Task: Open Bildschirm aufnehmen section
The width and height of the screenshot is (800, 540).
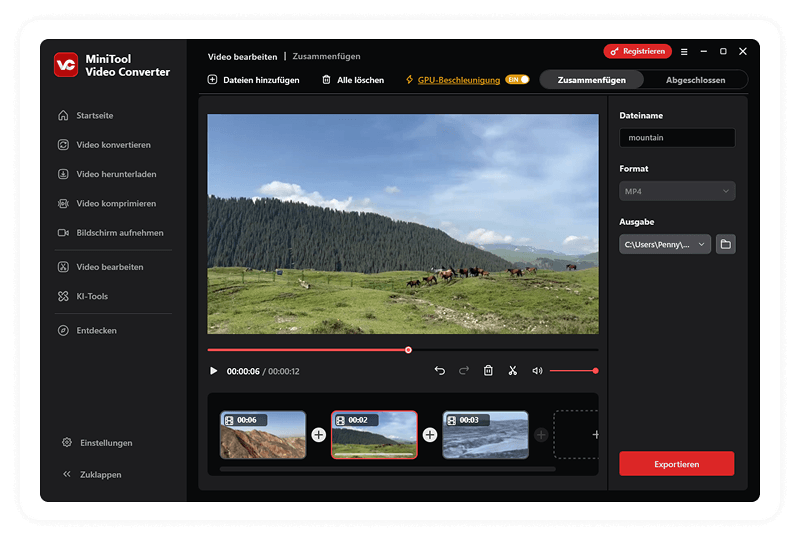Action: click(110, 233)
